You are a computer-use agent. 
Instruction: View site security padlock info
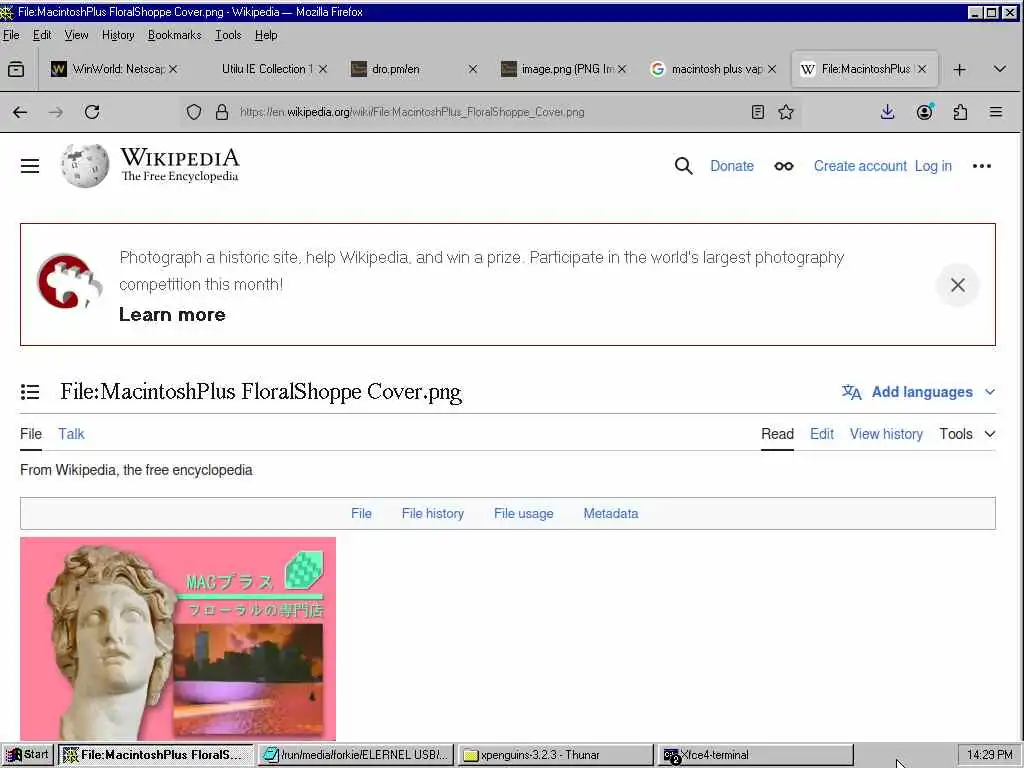(x=222, y=112)
